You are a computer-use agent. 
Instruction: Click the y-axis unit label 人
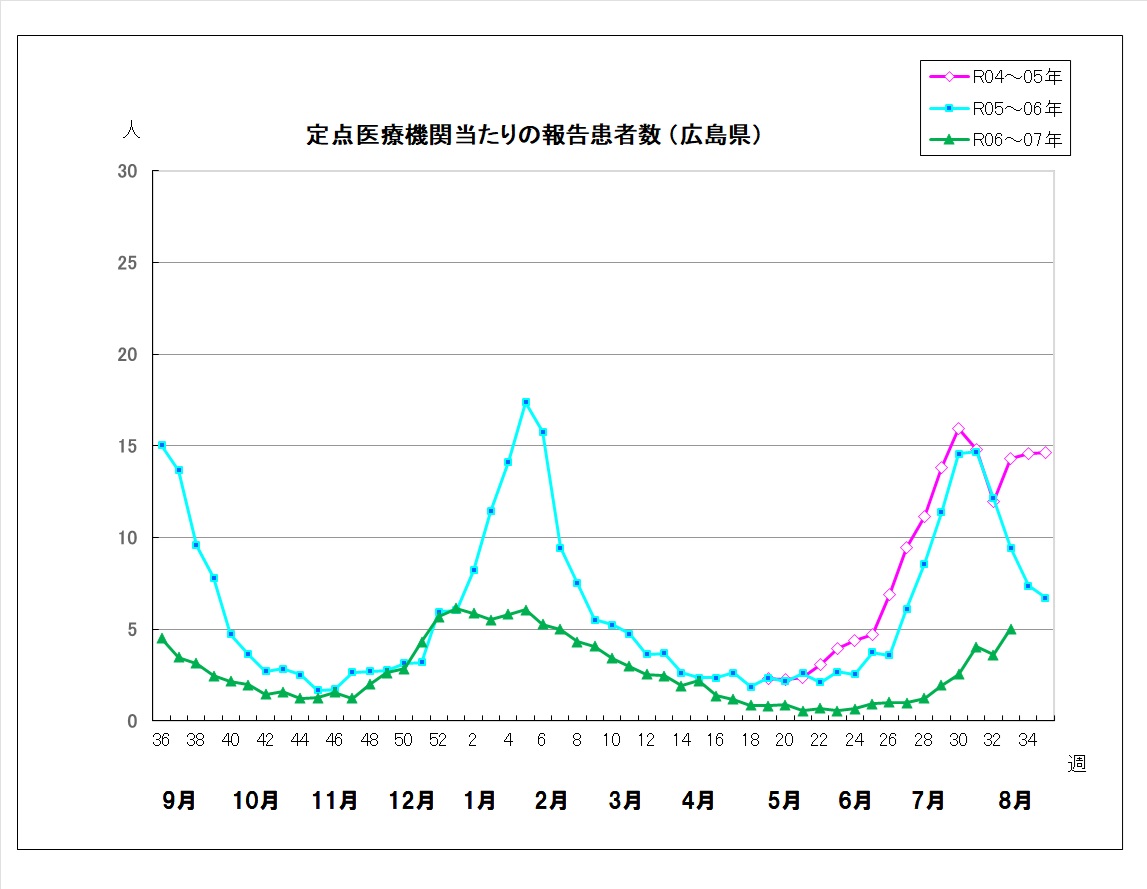(131, 130)
